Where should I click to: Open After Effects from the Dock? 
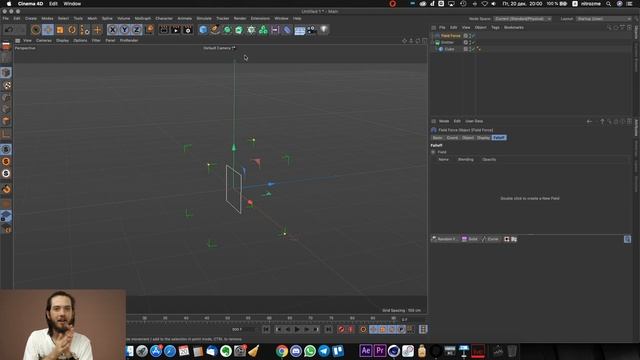(x=366, y=351)
